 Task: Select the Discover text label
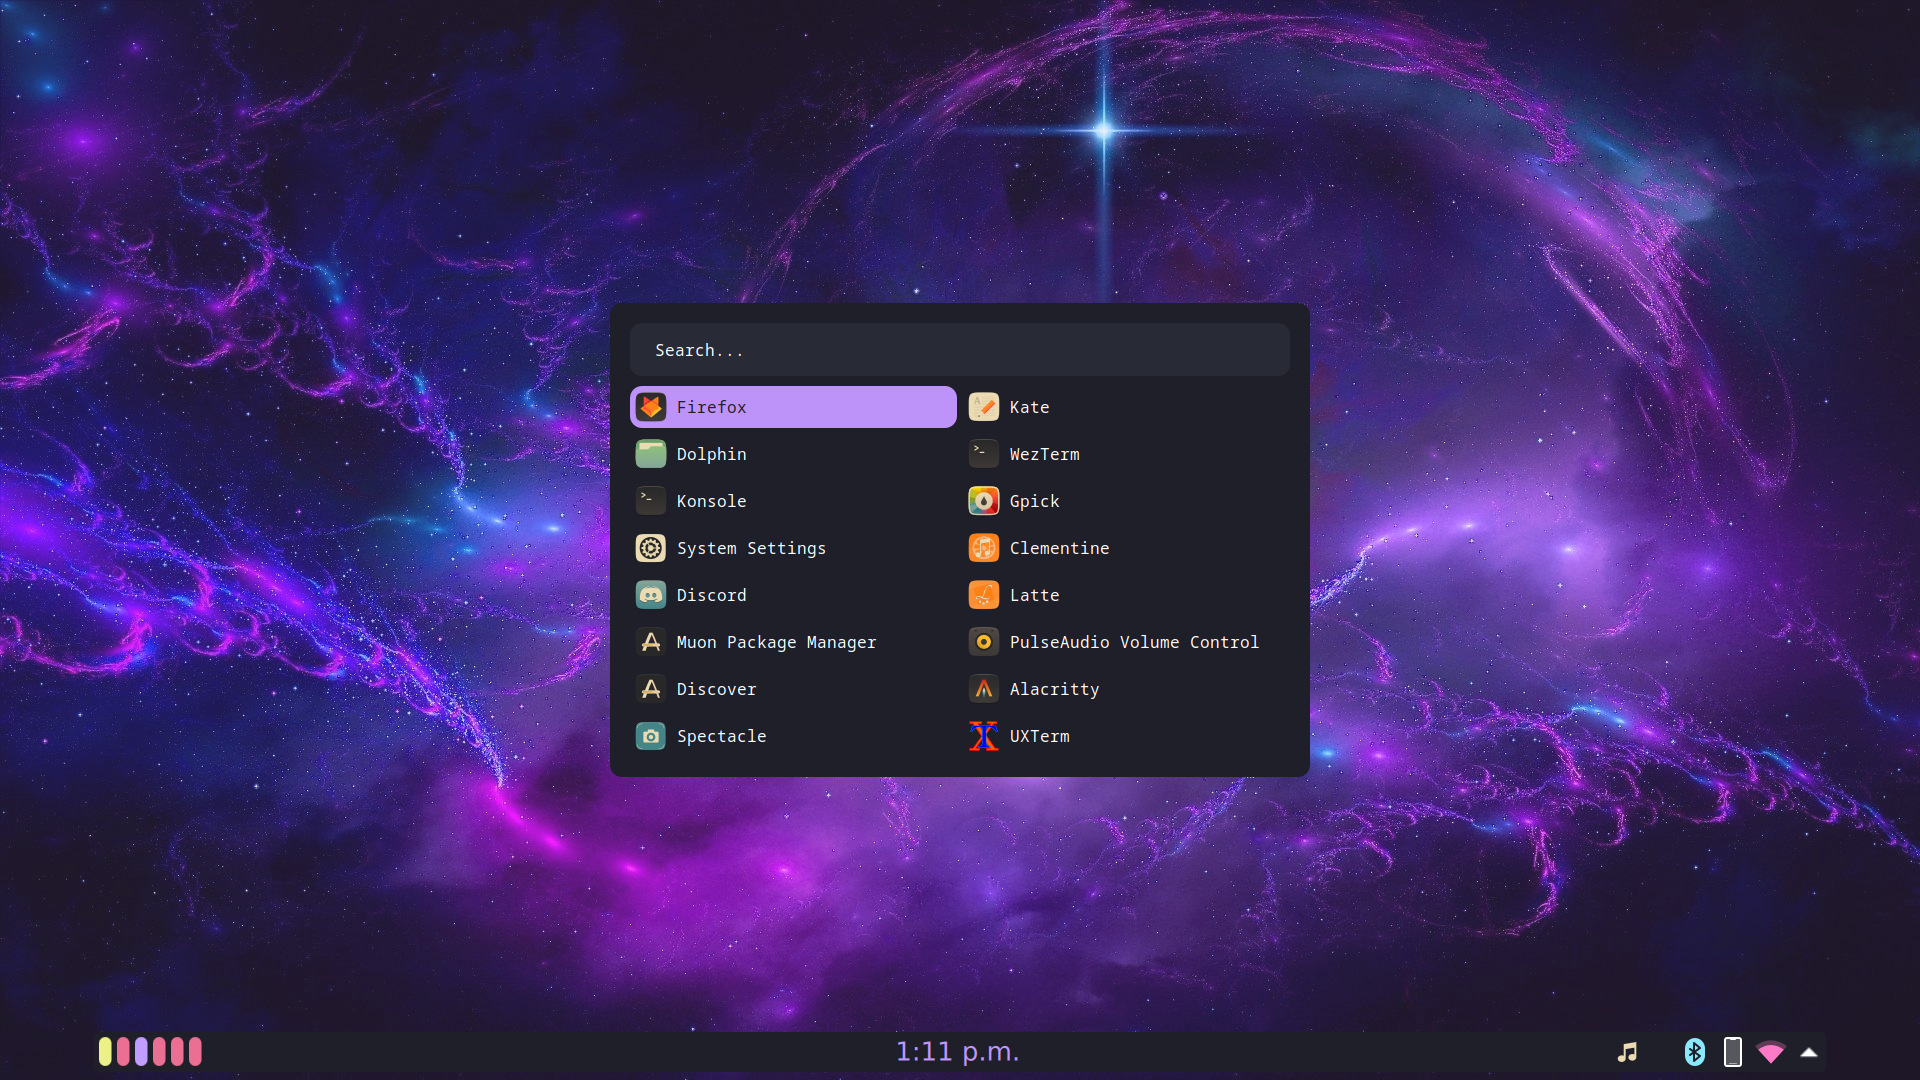click(716, 689)
